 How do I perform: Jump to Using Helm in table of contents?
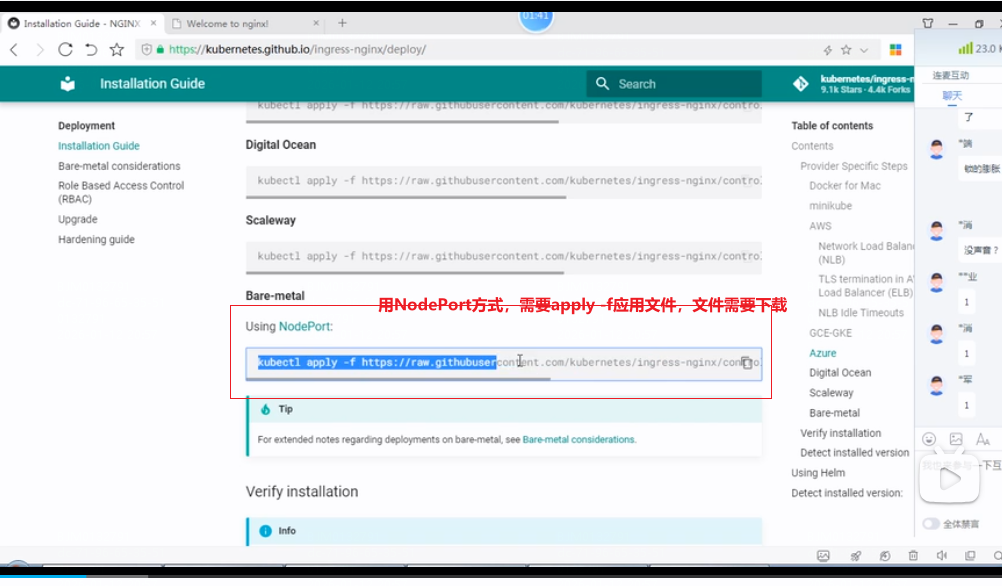point(818,473)
